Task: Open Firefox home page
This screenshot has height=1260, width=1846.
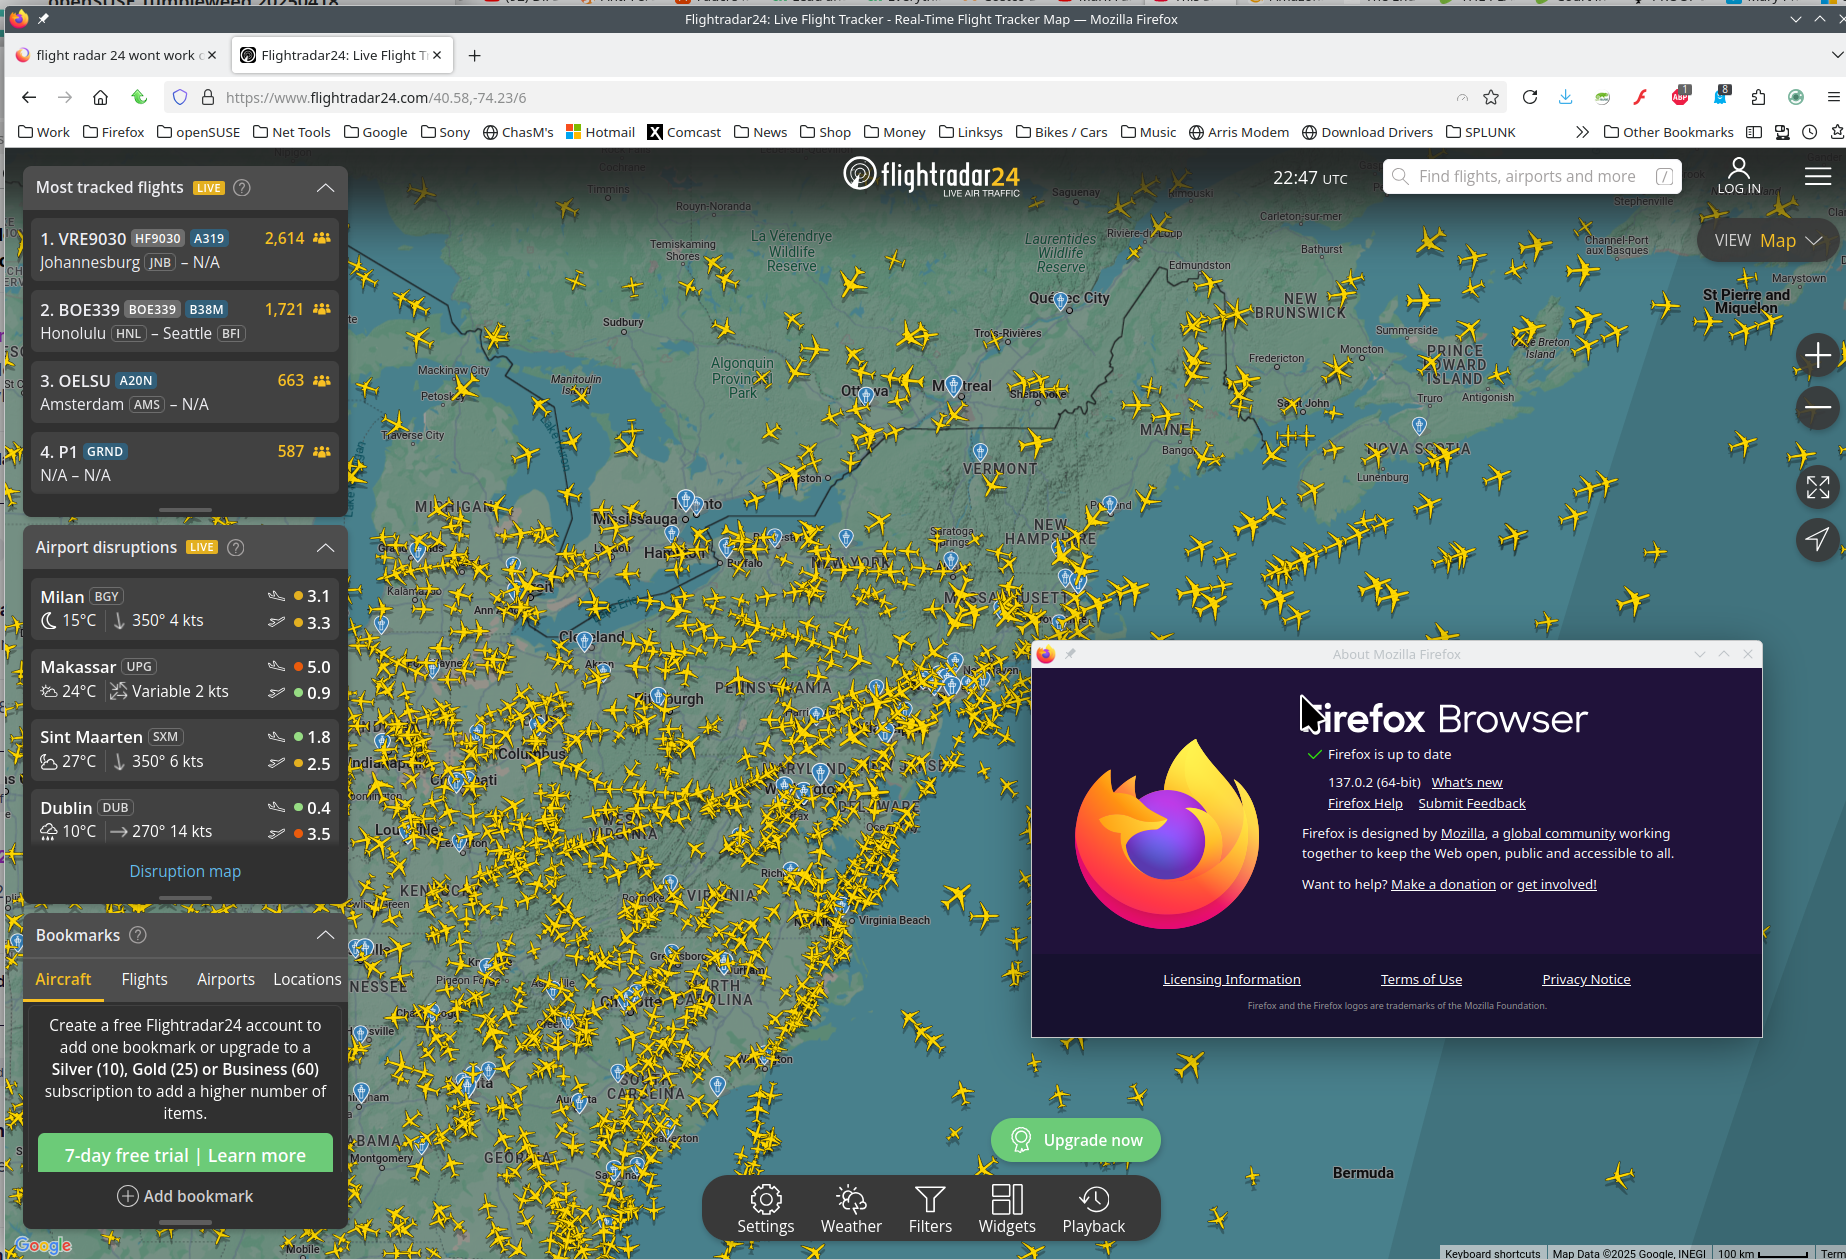Action: click(100, 97)
